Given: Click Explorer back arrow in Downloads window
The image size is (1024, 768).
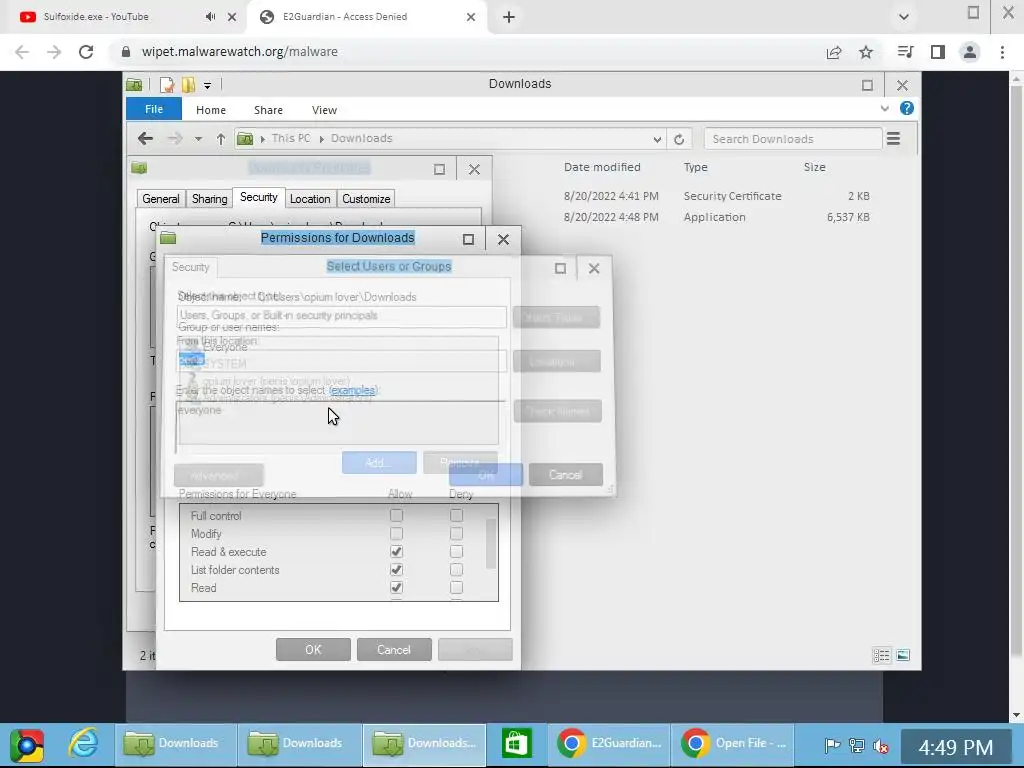Looking at the screenshot, I should [146, 138].
